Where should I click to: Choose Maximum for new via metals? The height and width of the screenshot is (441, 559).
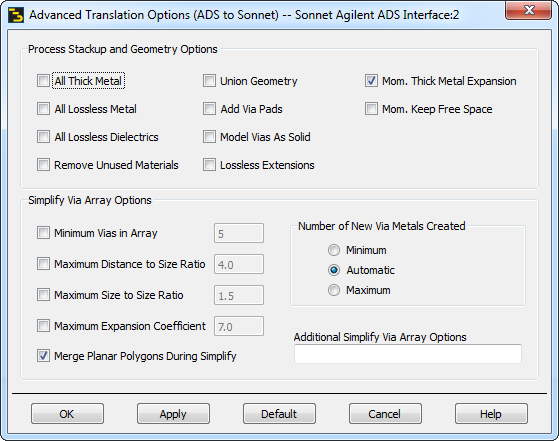(x=334, y=290)
